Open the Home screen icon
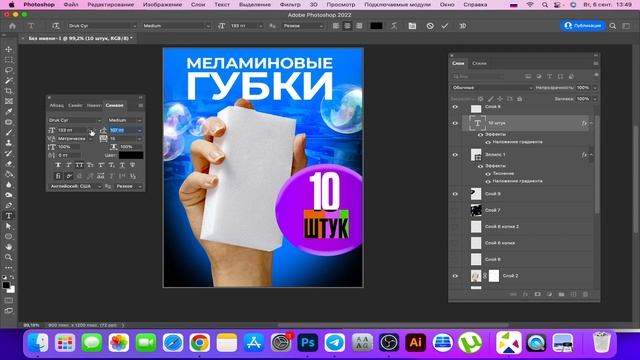The width and height of the screenshot is (640, 360). pyautogui.click(x=12, y=26)
